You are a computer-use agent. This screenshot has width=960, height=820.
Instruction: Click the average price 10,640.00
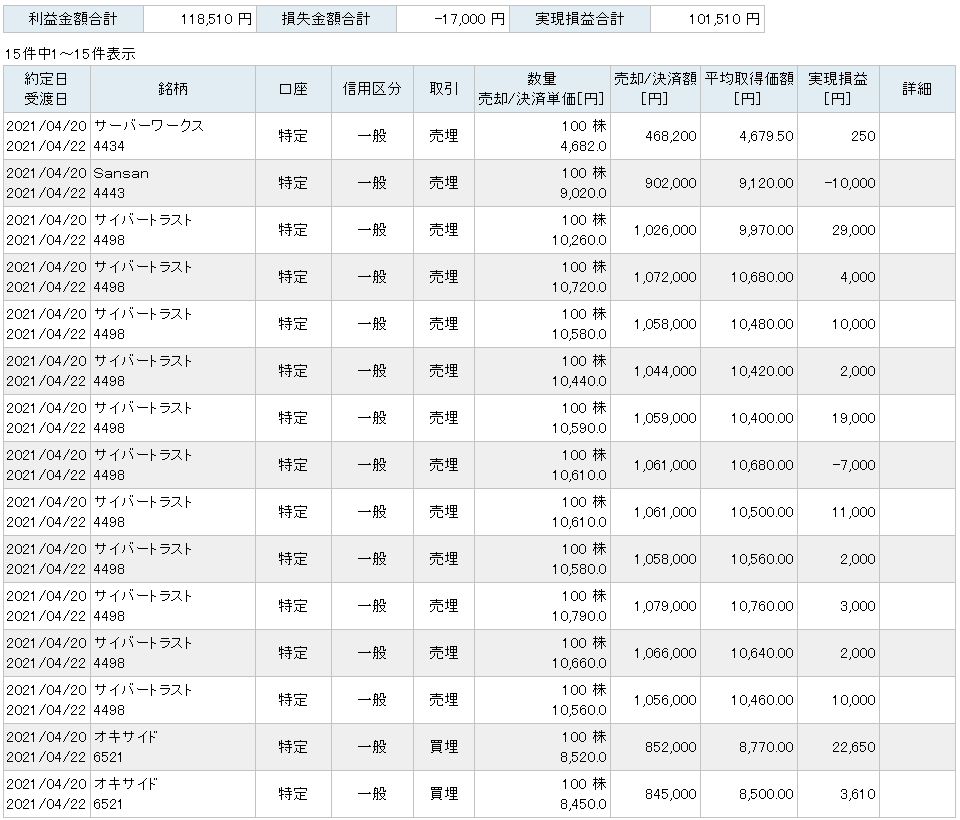(x=762, y=653)
